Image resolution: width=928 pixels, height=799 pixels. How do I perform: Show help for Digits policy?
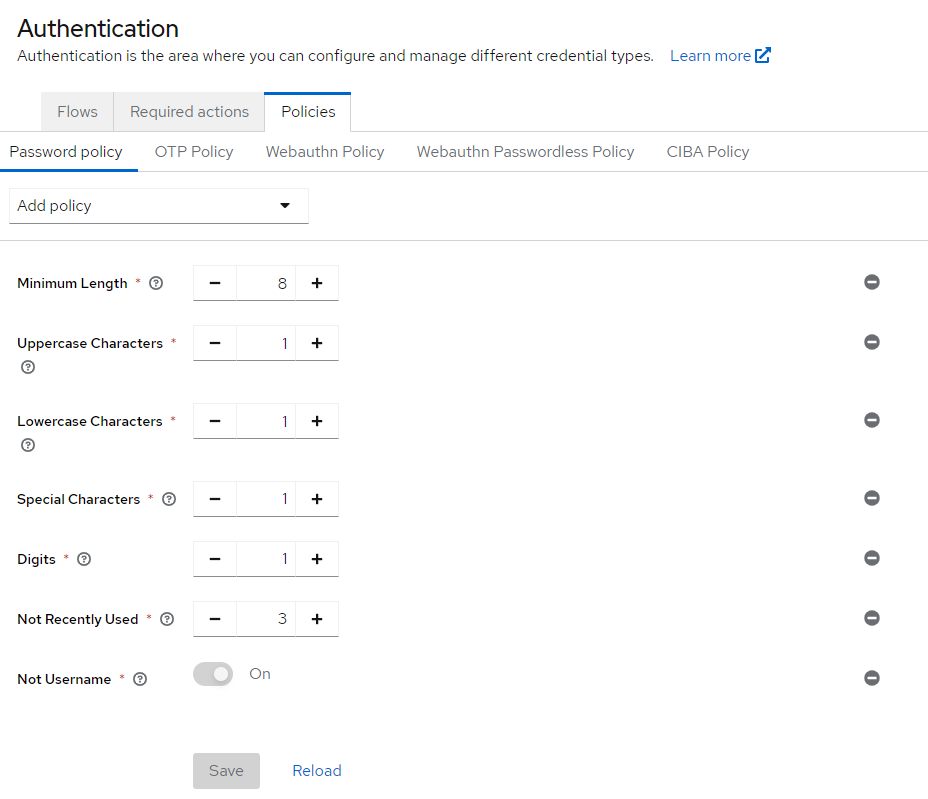(x=84, y=559)
